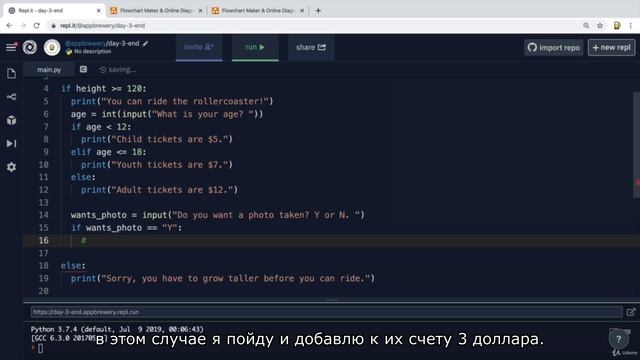Click the Repl.it spiral logo

pos(30,47)
